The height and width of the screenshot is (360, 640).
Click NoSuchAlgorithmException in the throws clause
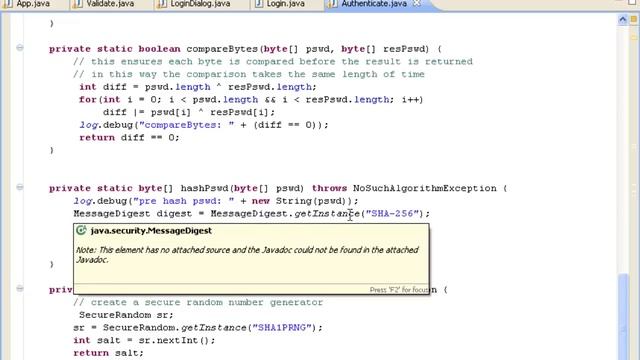[x=424, y=189]
